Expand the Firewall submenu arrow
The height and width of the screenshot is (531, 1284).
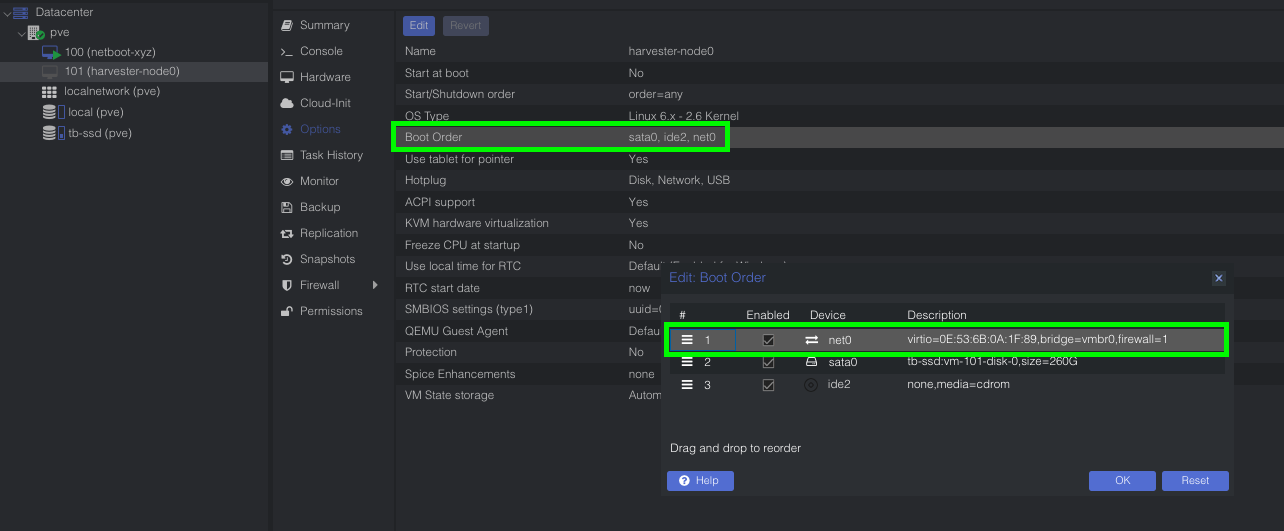(375, 285)
